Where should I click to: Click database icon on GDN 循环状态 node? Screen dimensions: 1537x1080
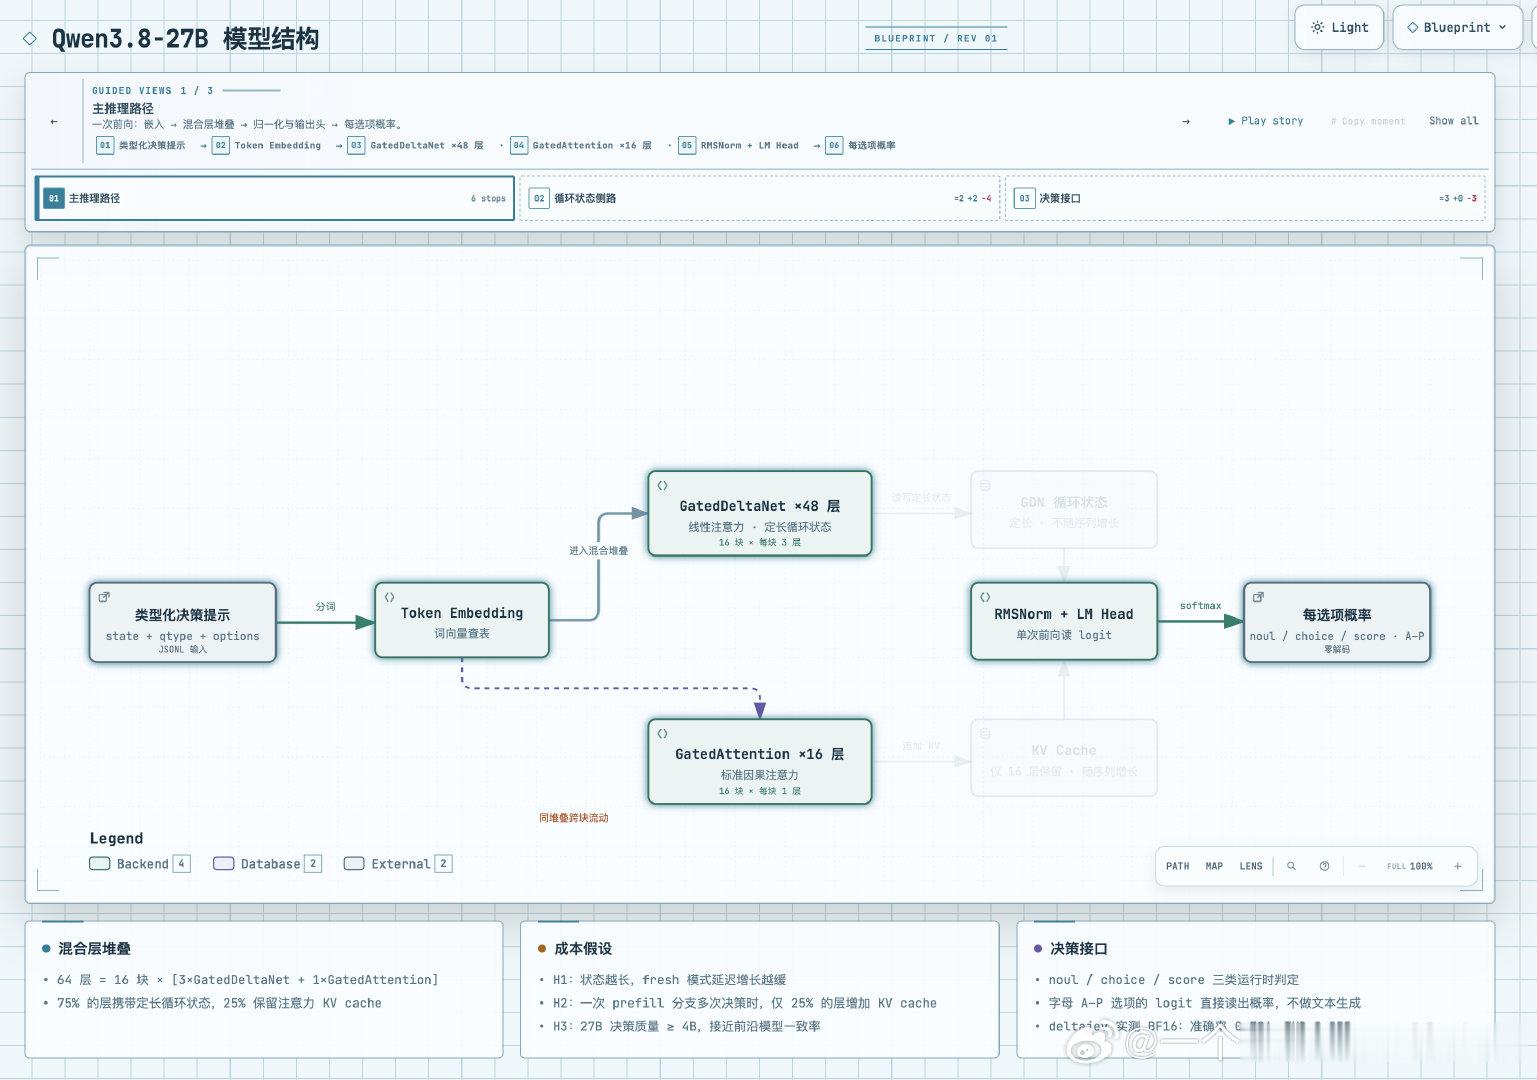tap(985, 485)
